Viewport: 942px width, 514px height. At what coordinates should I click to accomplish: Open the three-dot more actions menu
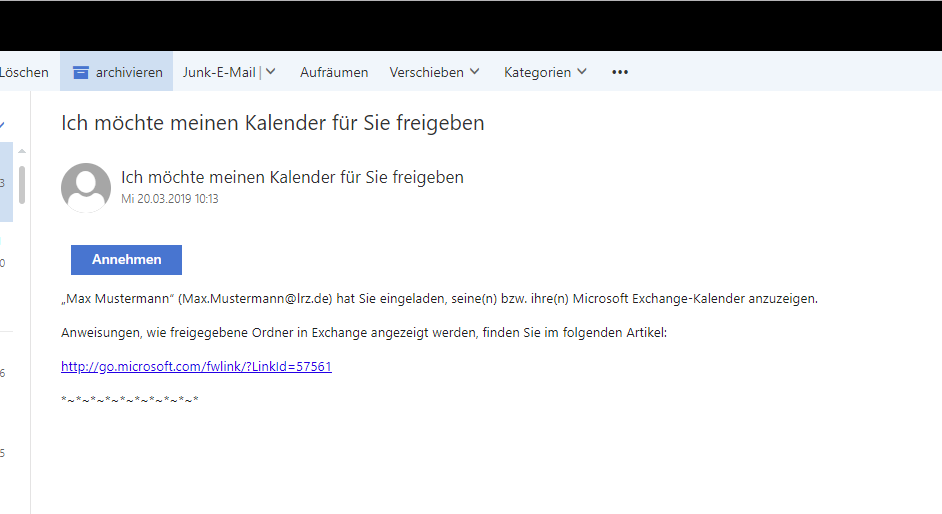pos(620,72)
